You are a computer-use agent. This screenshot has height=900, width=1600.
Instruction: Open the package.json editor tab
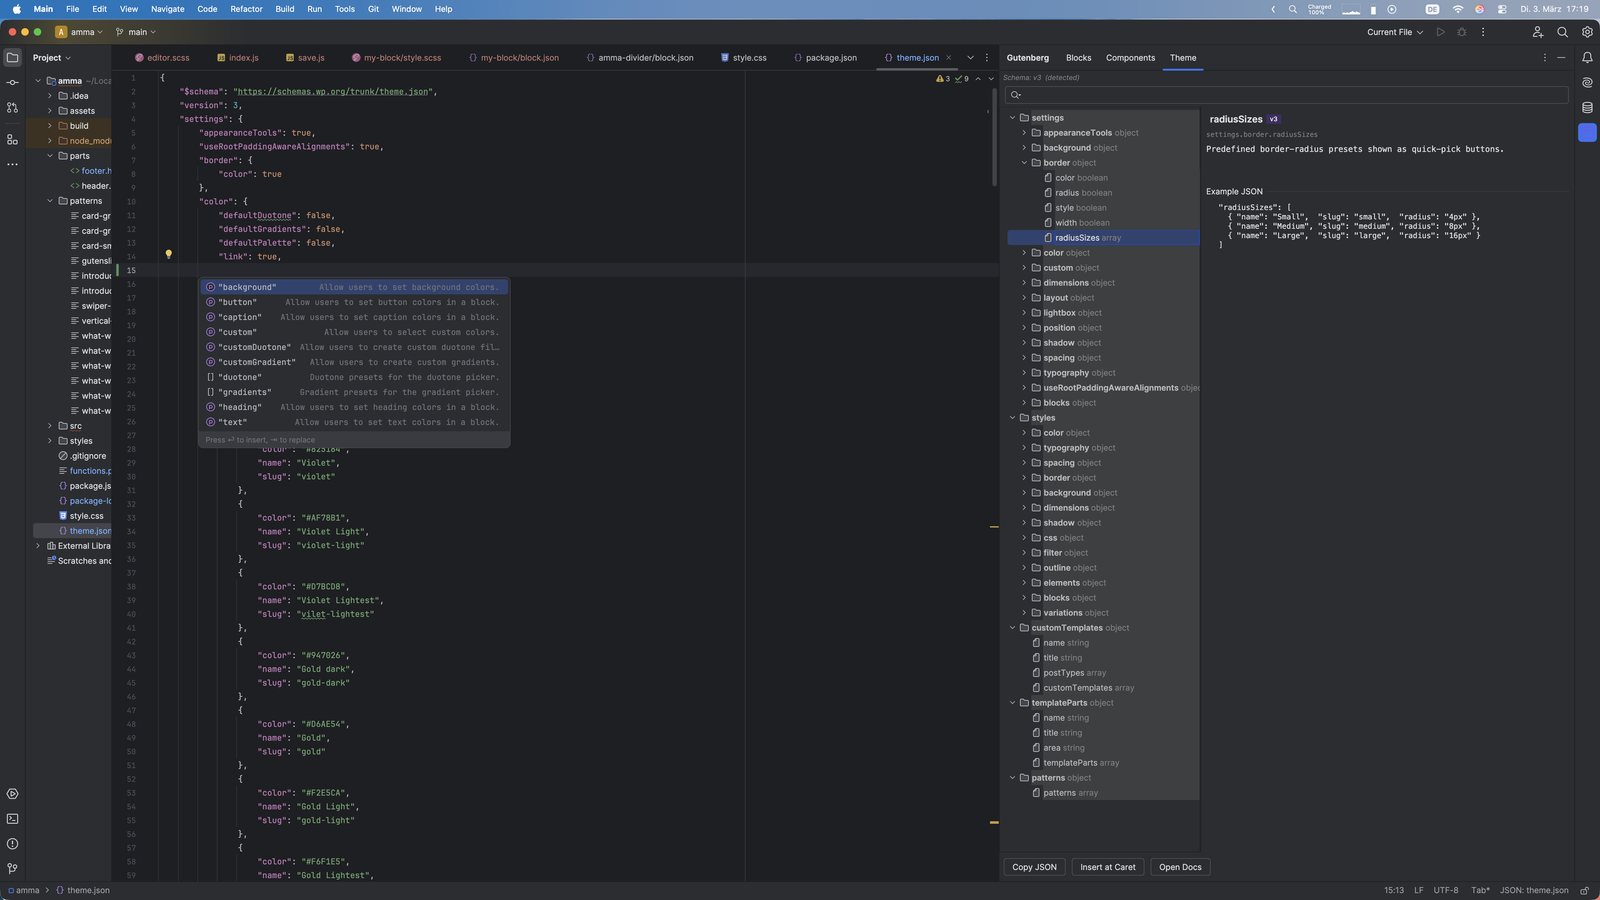tap(825, 58)
